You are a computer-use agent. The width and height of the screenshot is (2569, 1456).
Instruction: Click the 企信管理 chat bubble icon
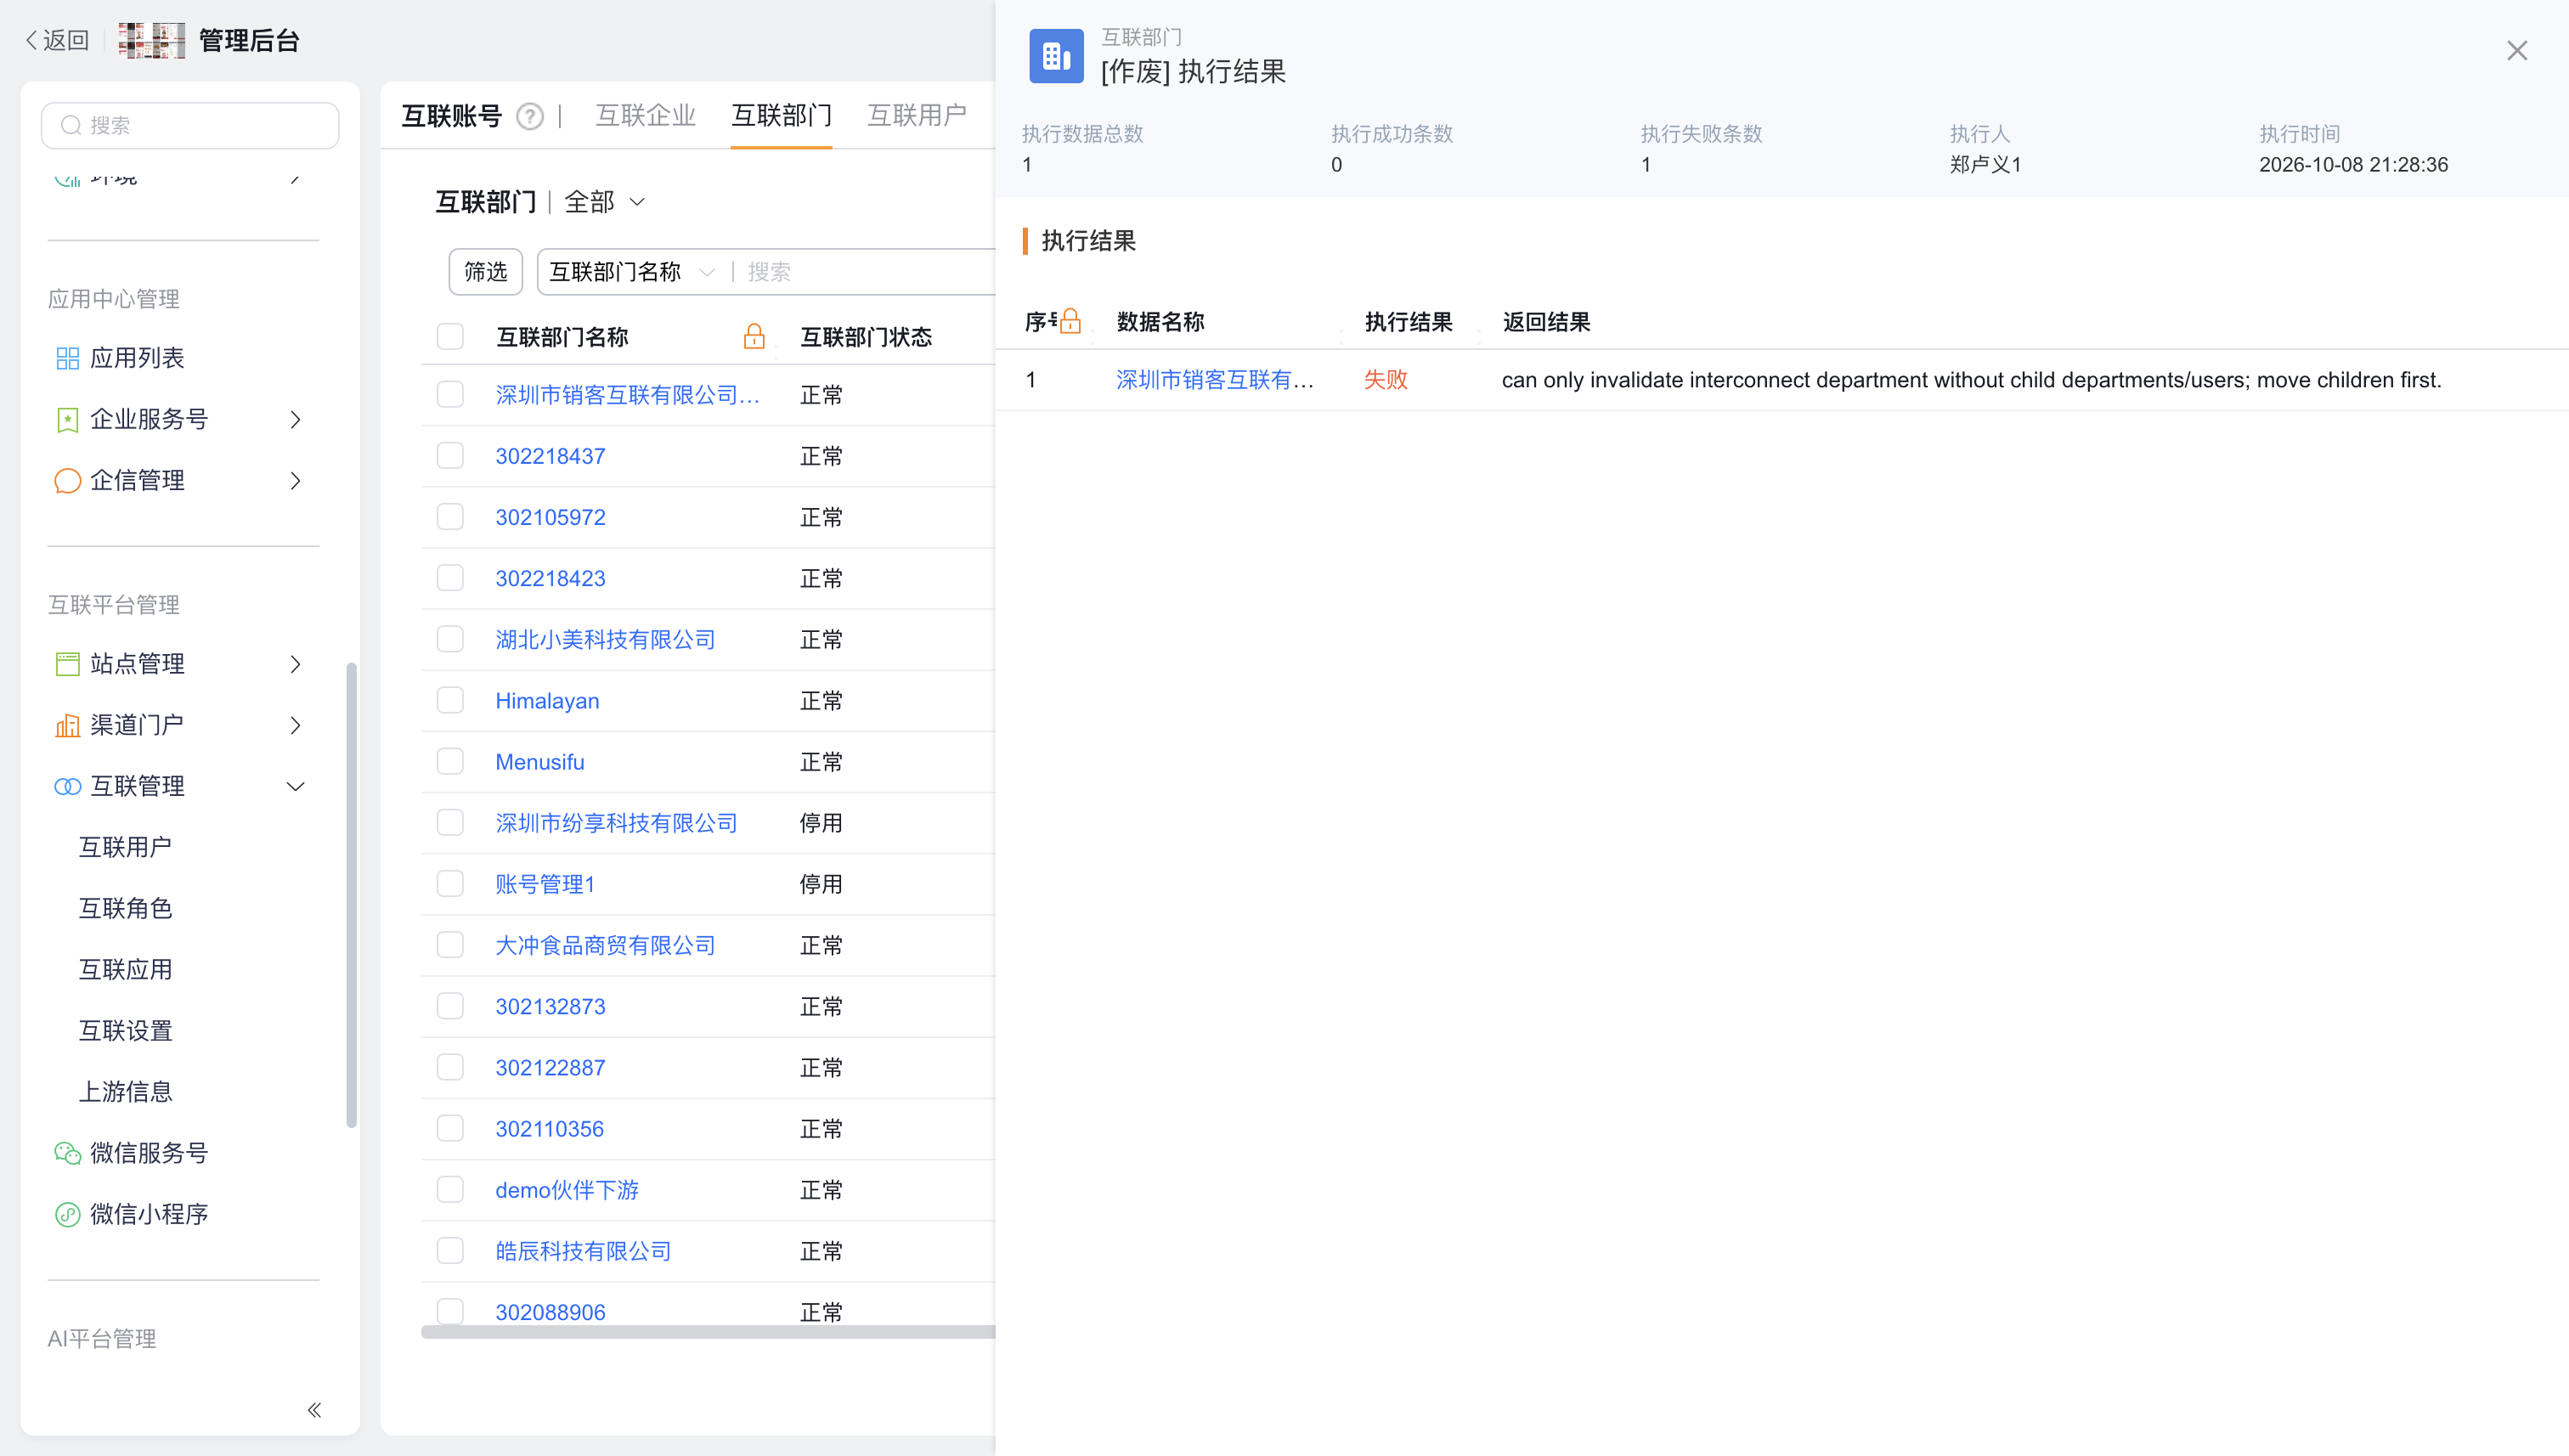(67, 480)
